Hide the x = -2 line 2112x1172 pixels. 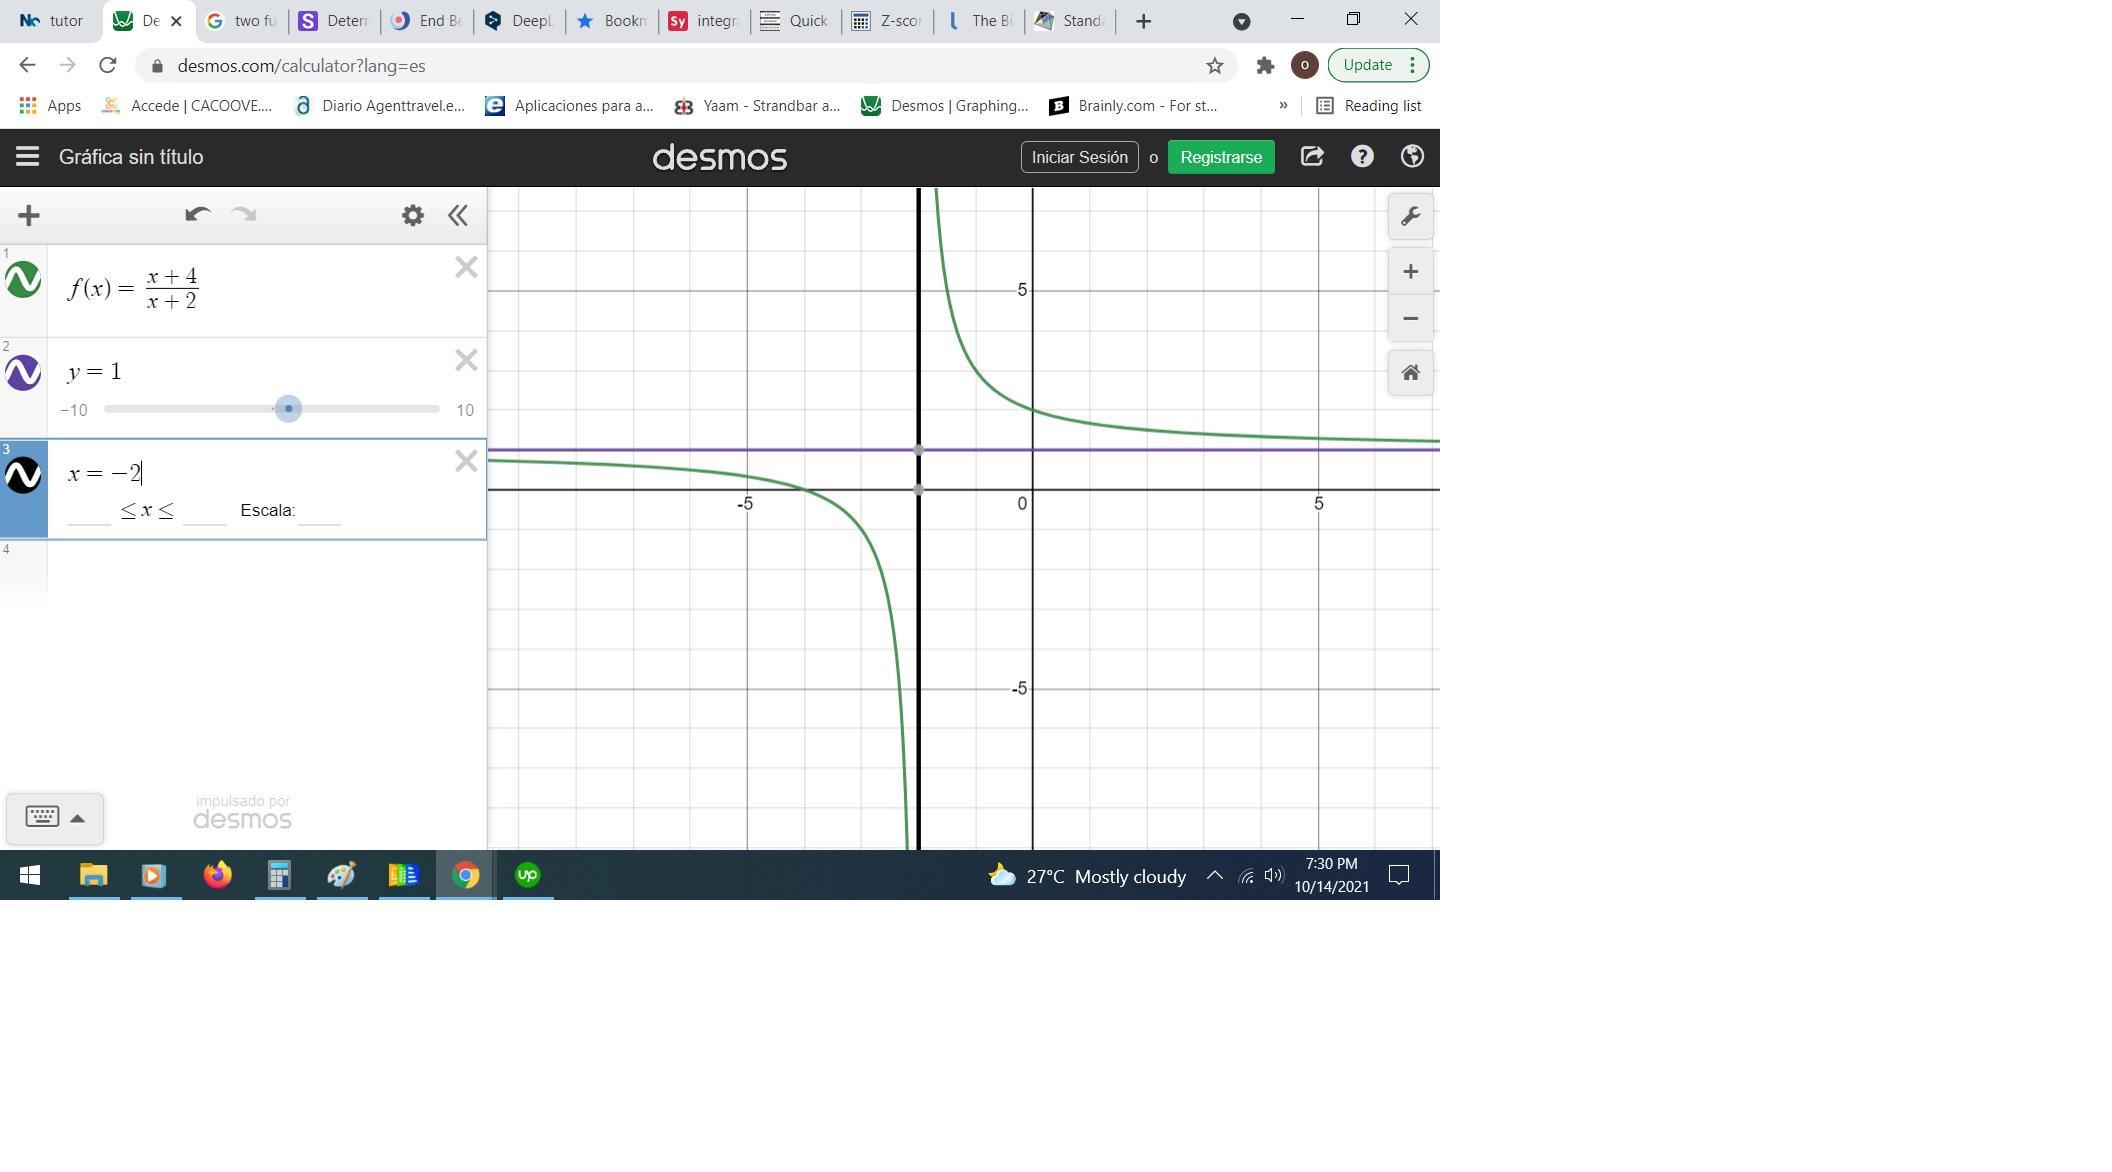coord(23,475)
